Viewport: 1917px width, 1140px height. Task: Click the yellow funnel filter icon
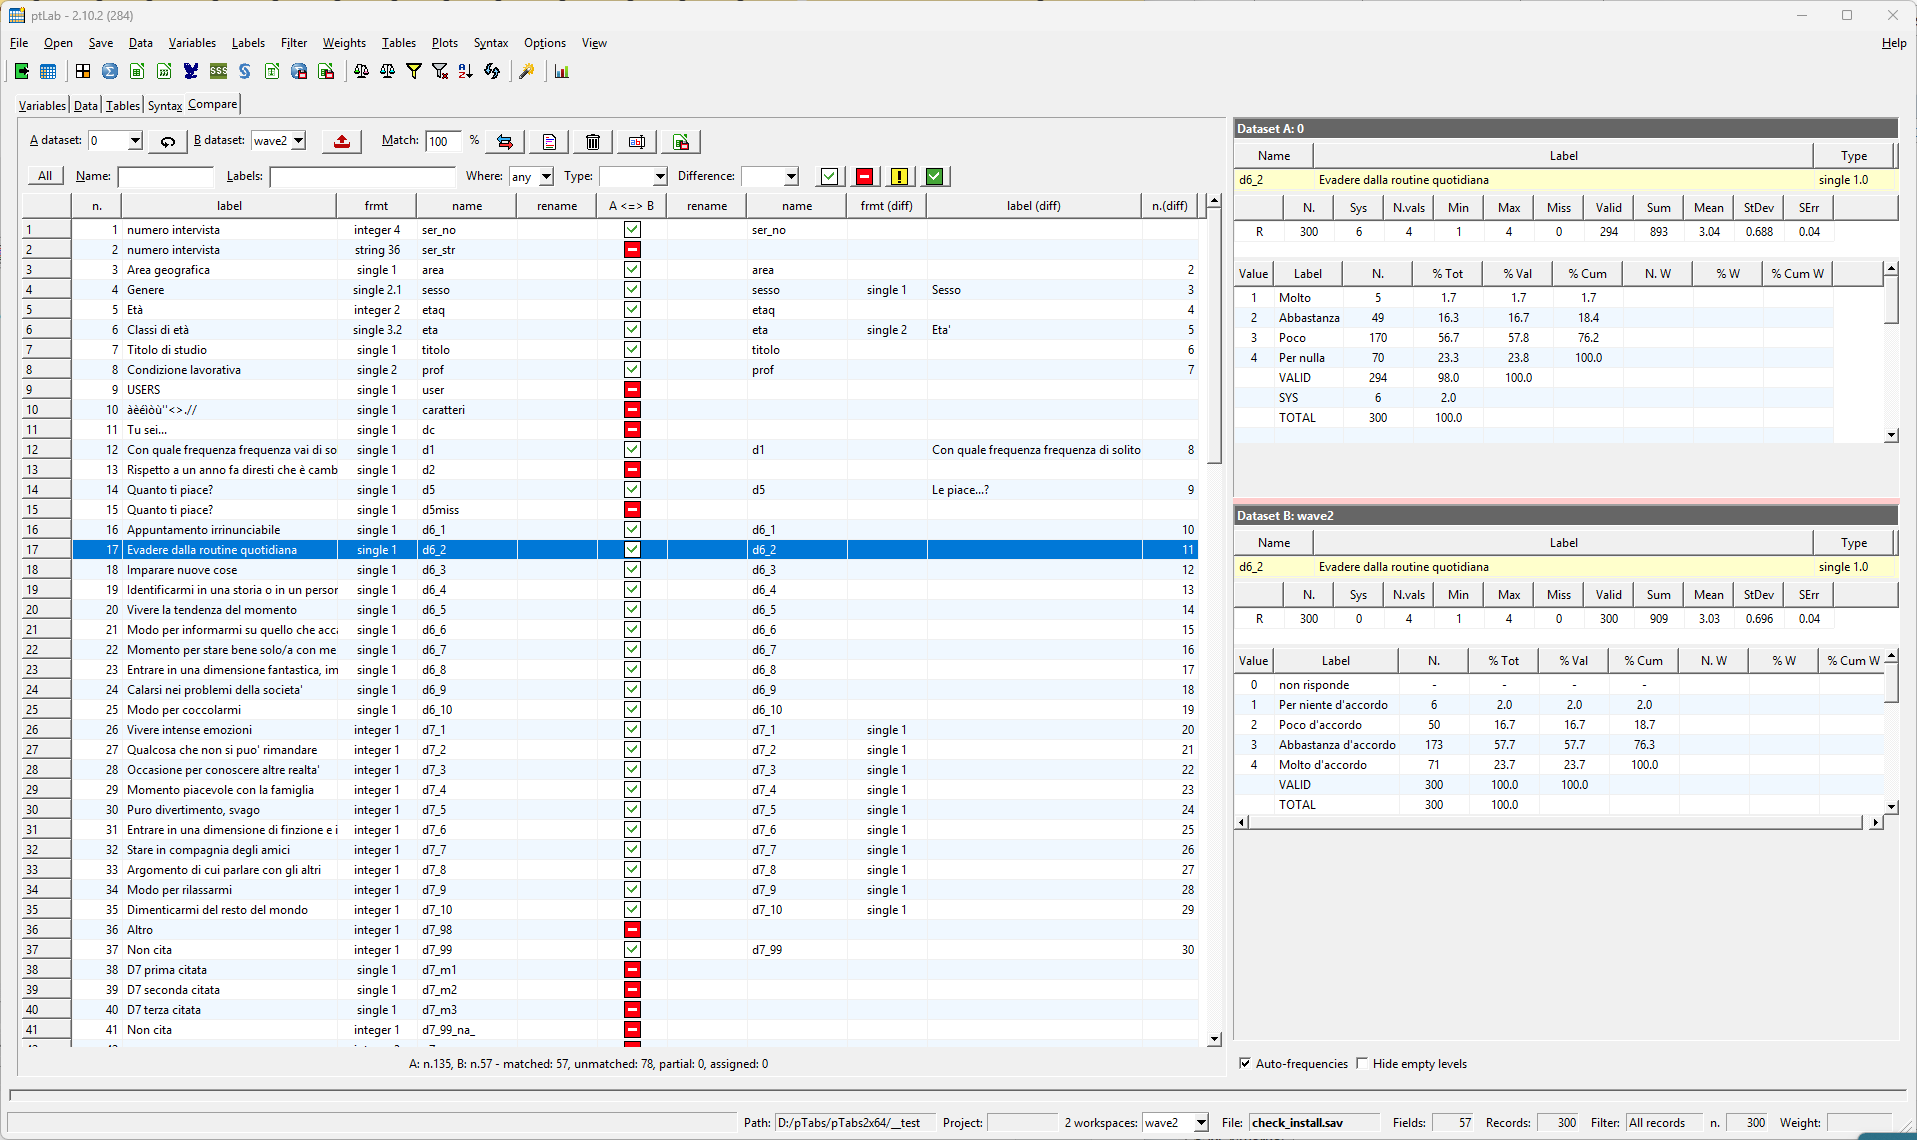click(413, 71)
